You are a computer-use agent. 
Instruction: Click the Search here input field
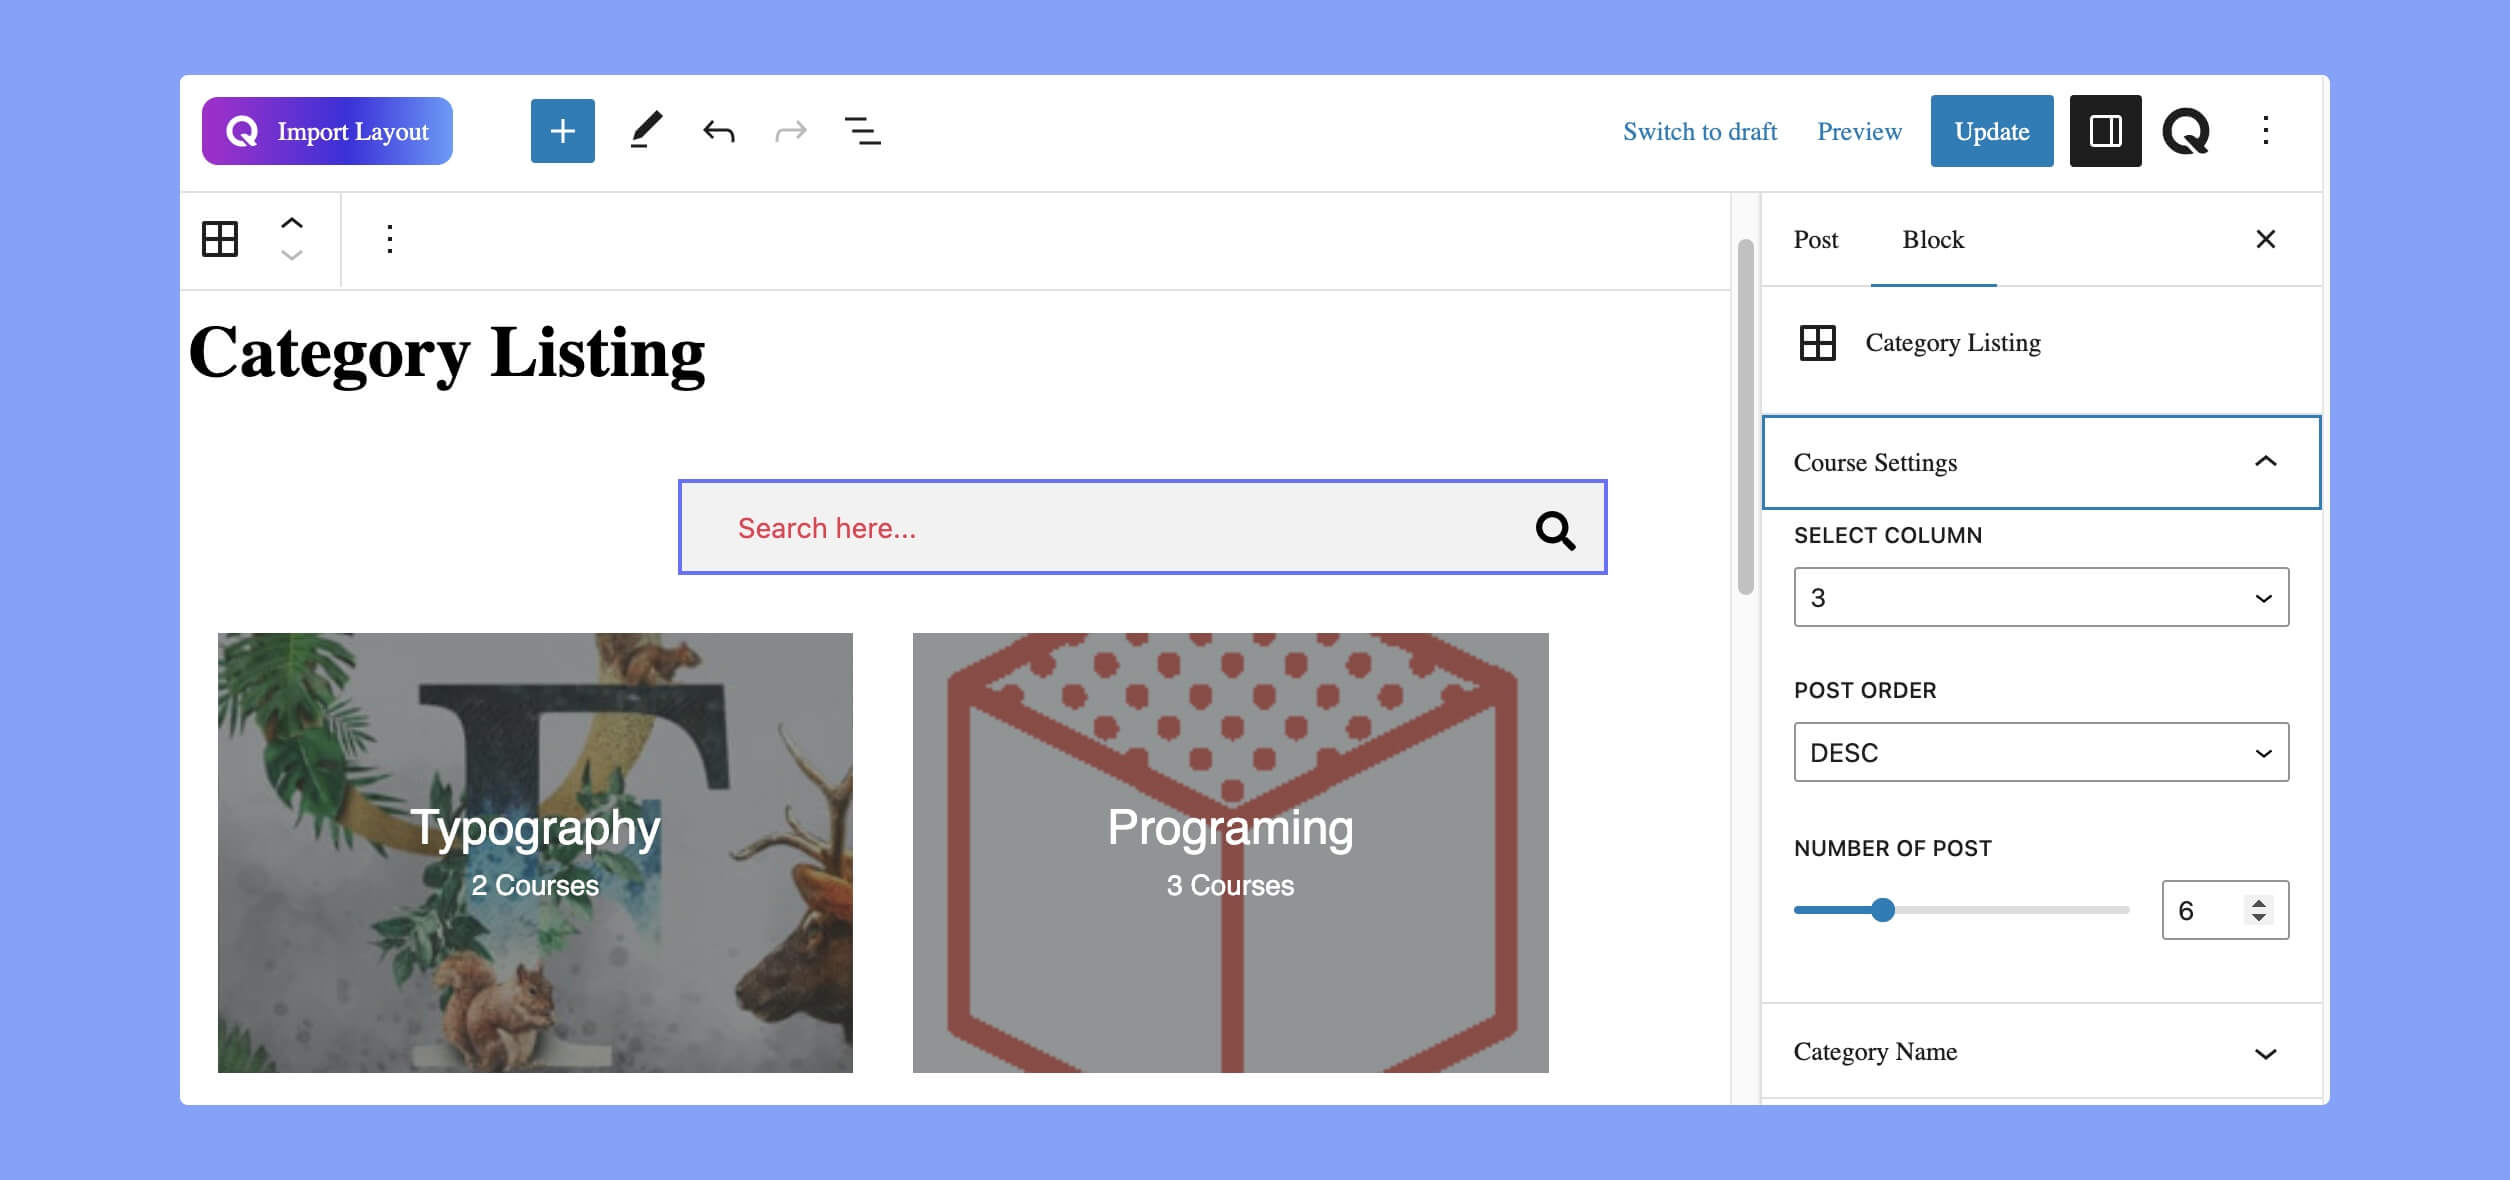[x=1143, y=528]
